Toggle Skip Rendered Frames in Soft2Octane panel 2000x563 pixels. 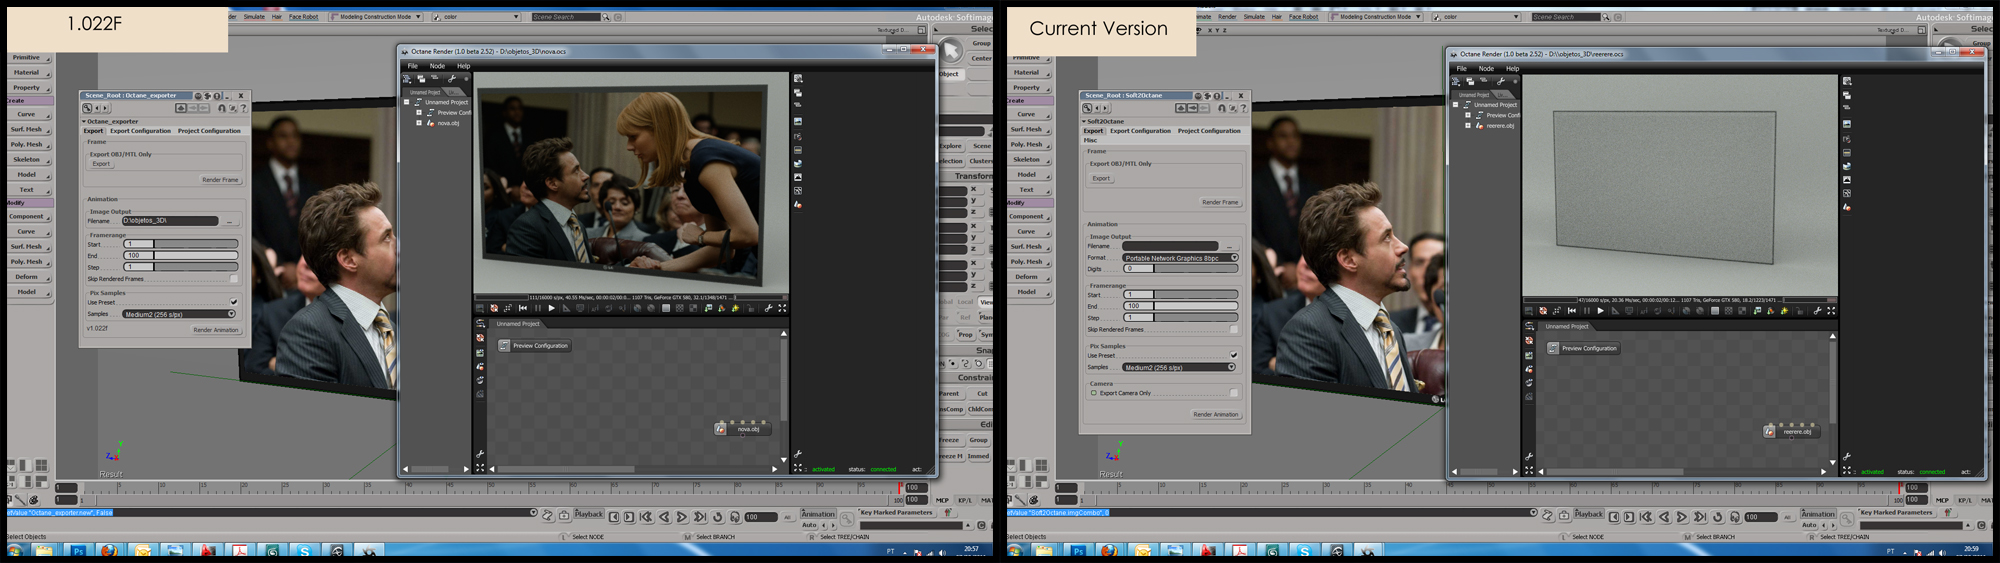click(1233, 329)
